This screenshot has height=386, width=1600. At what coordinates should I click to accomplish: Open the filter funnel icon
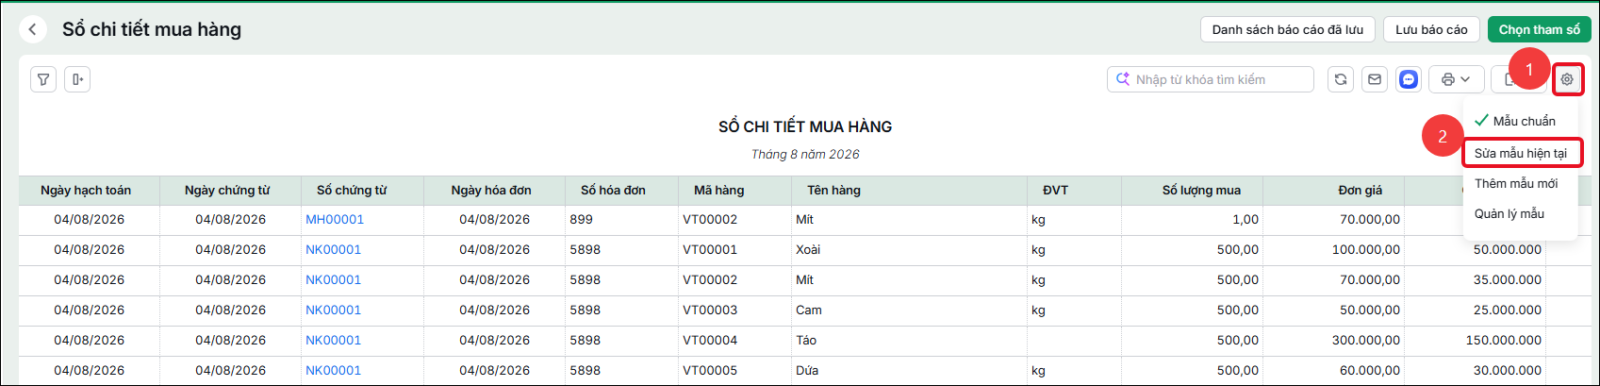[x=43, y=79]
